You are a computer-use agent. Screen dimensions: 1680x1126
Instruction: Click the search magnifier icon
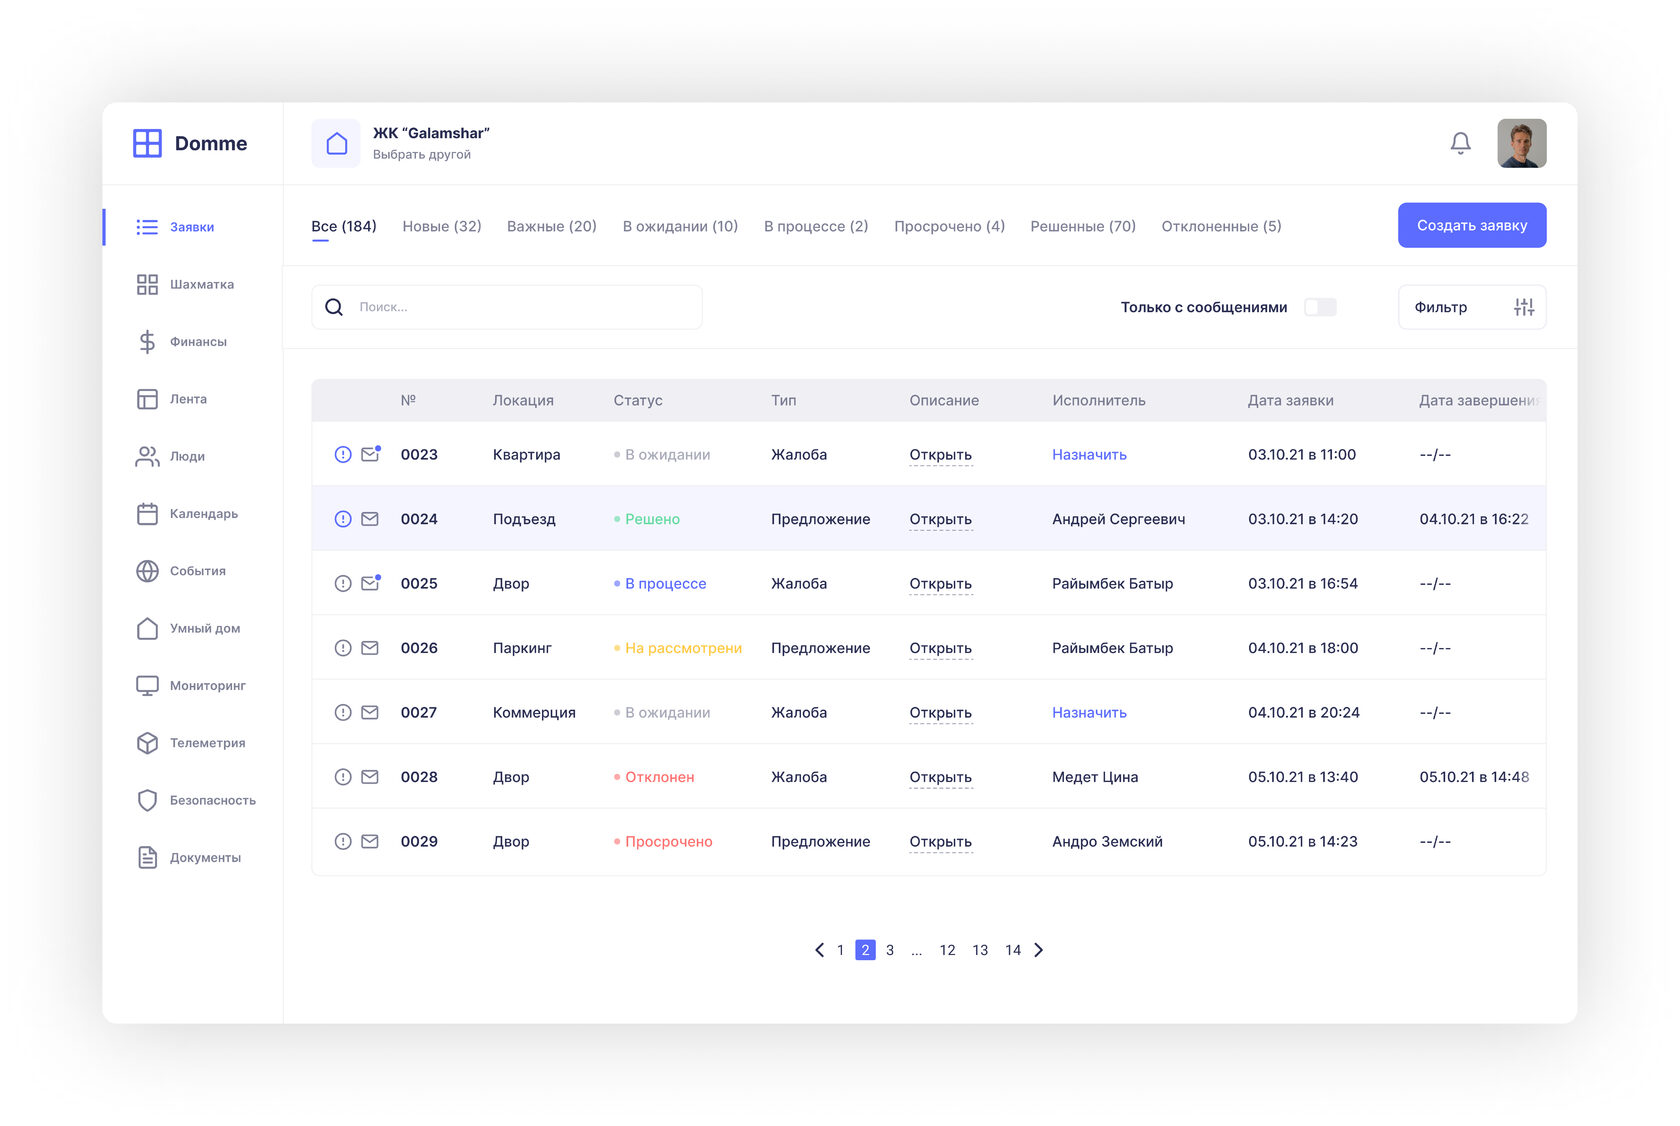(334, 307)
